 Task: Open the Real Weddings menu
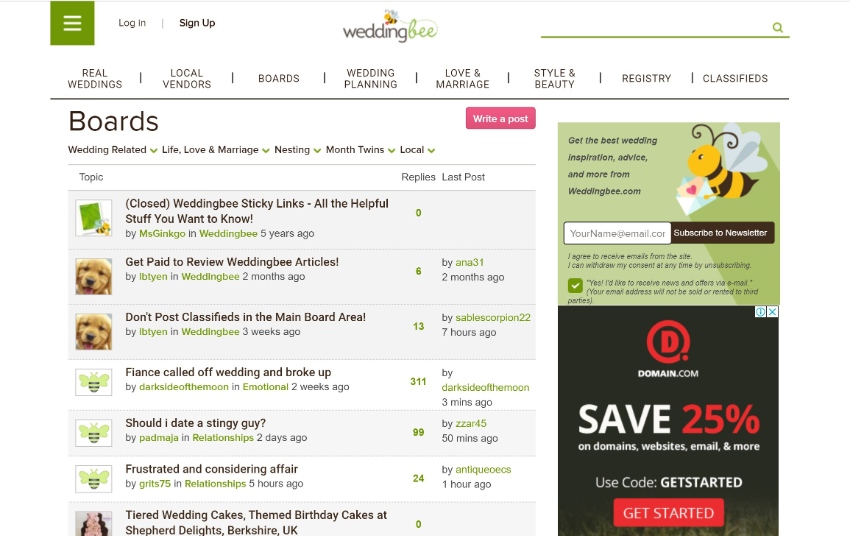95,79
